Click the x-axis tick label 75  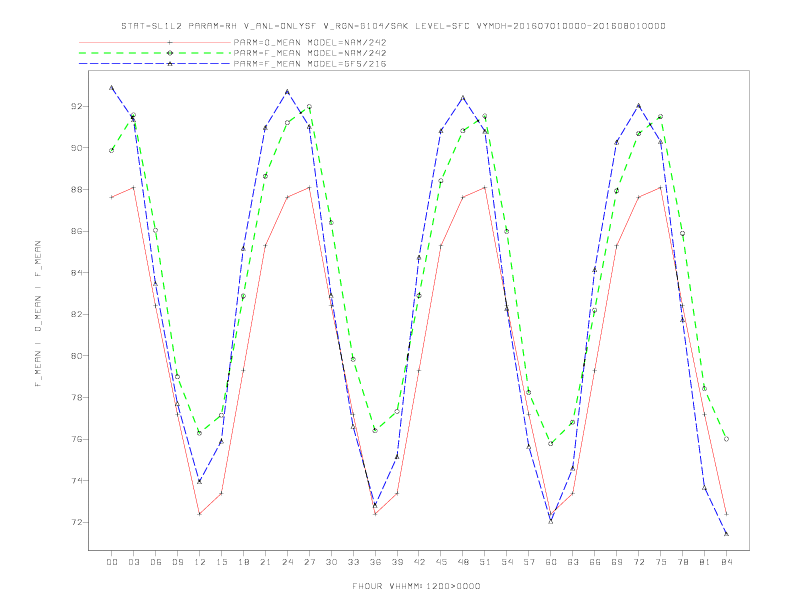point(661,562)
